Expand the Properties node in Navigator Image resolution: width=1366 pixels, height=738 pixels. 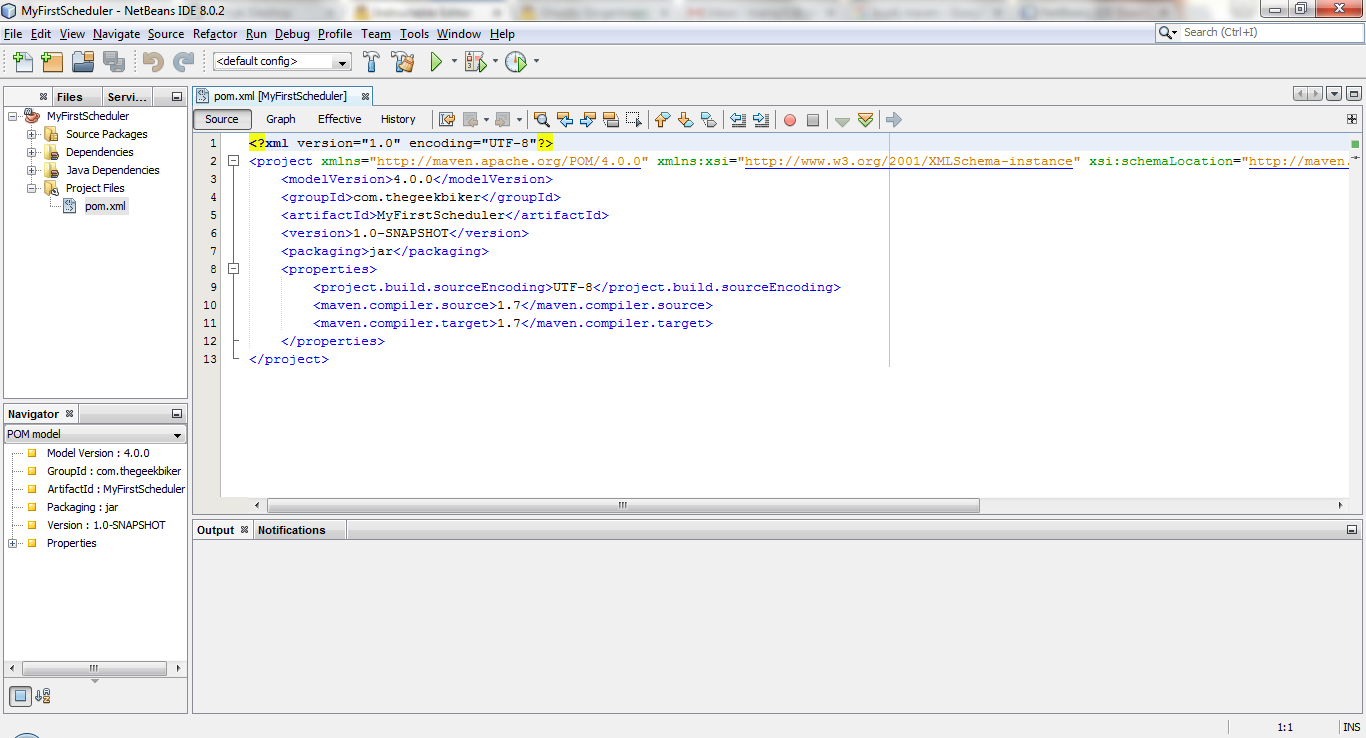tap(11, 543)
